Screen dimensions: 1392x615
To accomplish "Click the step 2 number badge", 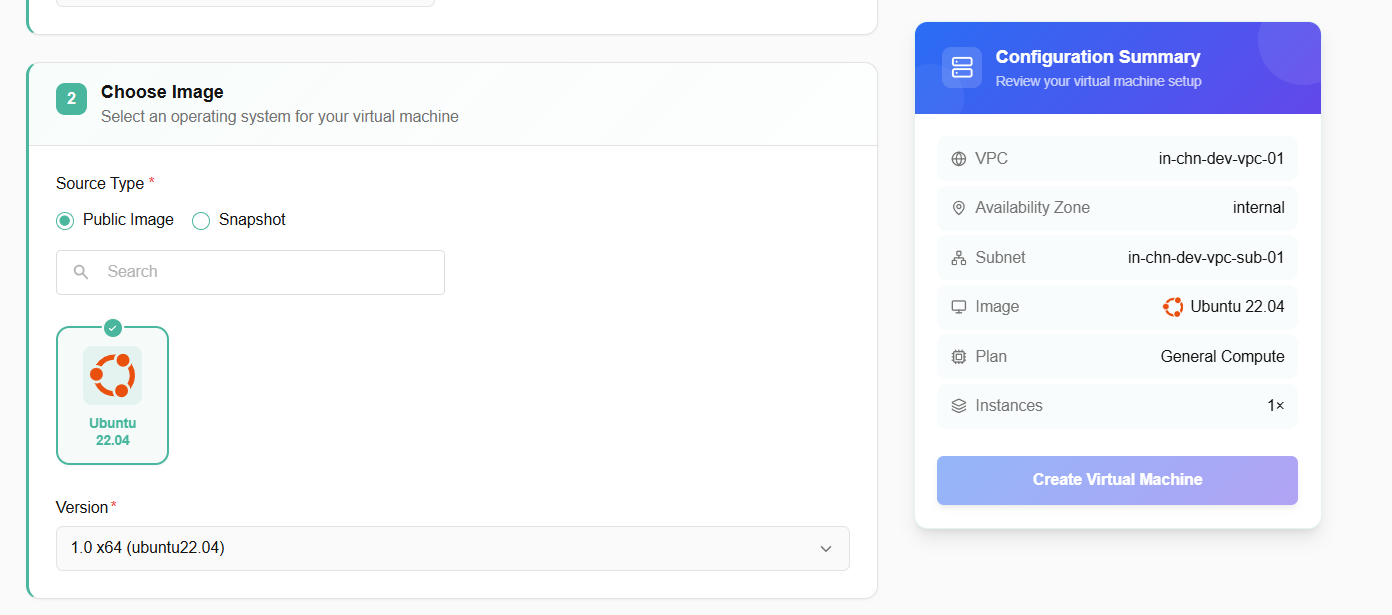I will tap(71, 99).
